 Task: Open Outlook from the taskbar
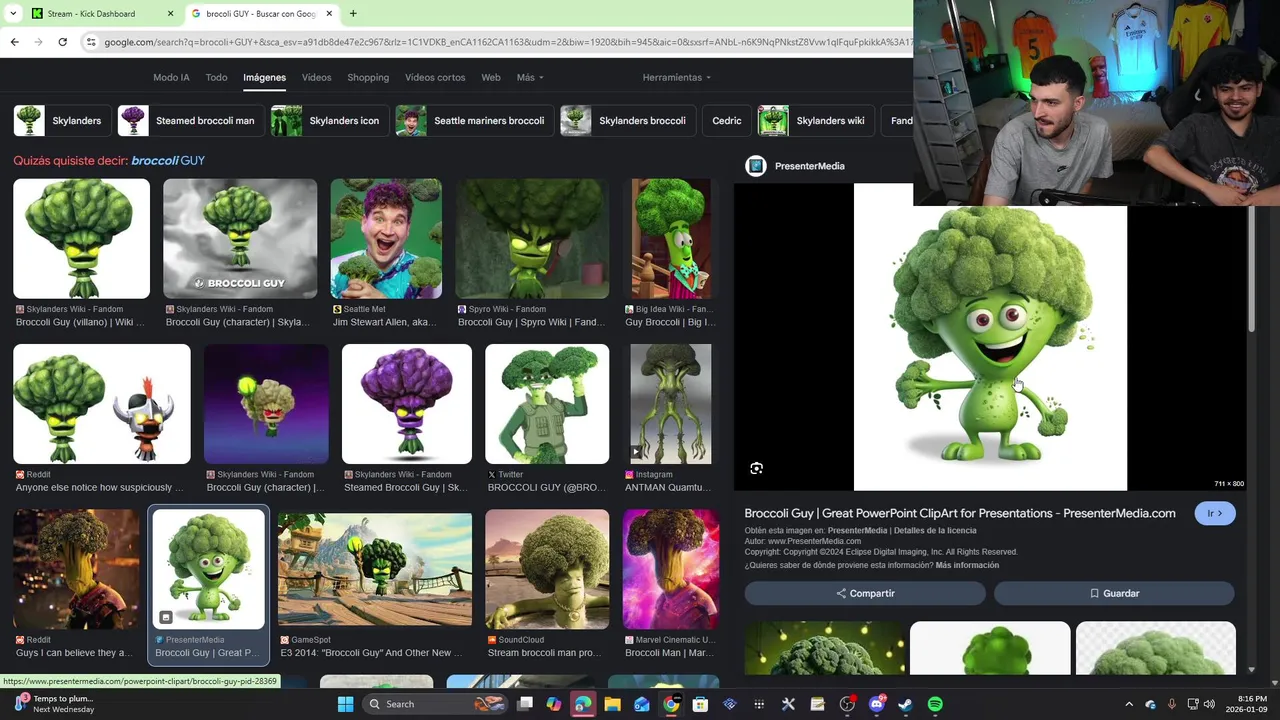tap(642, 704)
